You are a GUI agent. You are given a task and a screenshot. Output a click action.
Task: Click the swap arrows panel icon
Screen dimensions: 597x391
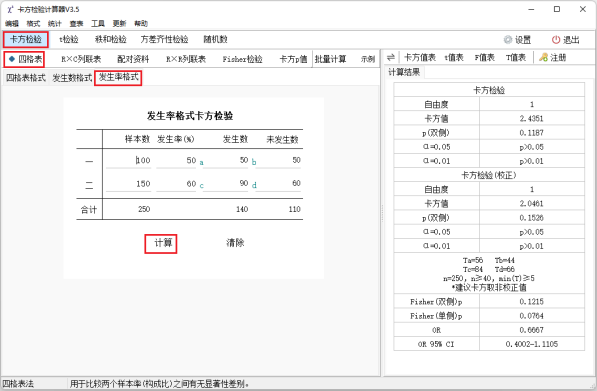391,57
